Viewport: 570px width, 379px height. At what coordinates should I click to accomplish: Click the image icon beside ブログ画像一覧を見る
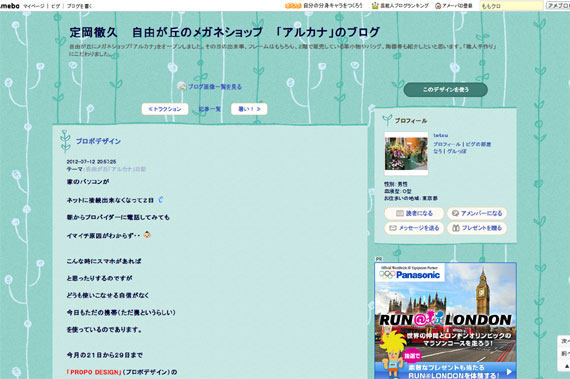(x=182, y=86)
